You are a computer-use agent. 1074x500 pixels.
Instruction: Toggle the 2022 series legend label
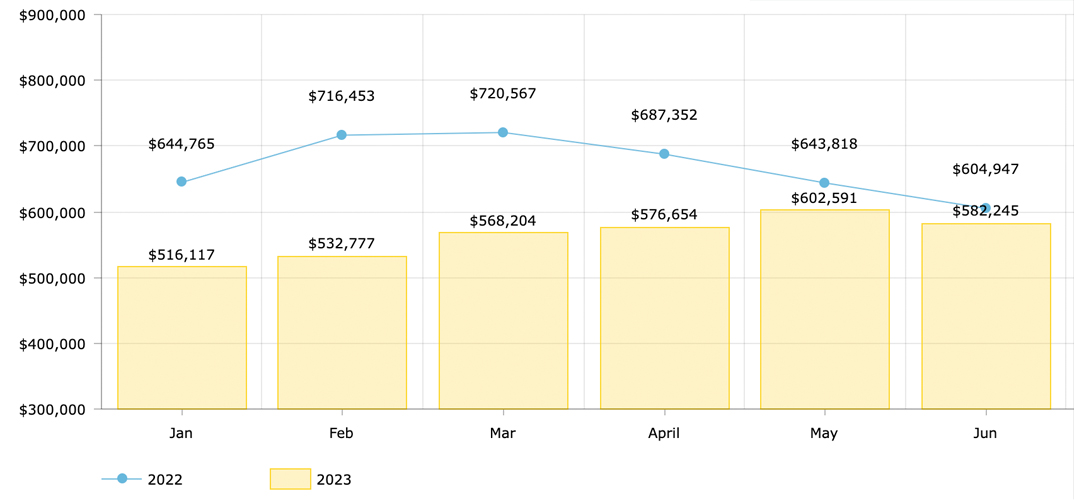point(165,480)
